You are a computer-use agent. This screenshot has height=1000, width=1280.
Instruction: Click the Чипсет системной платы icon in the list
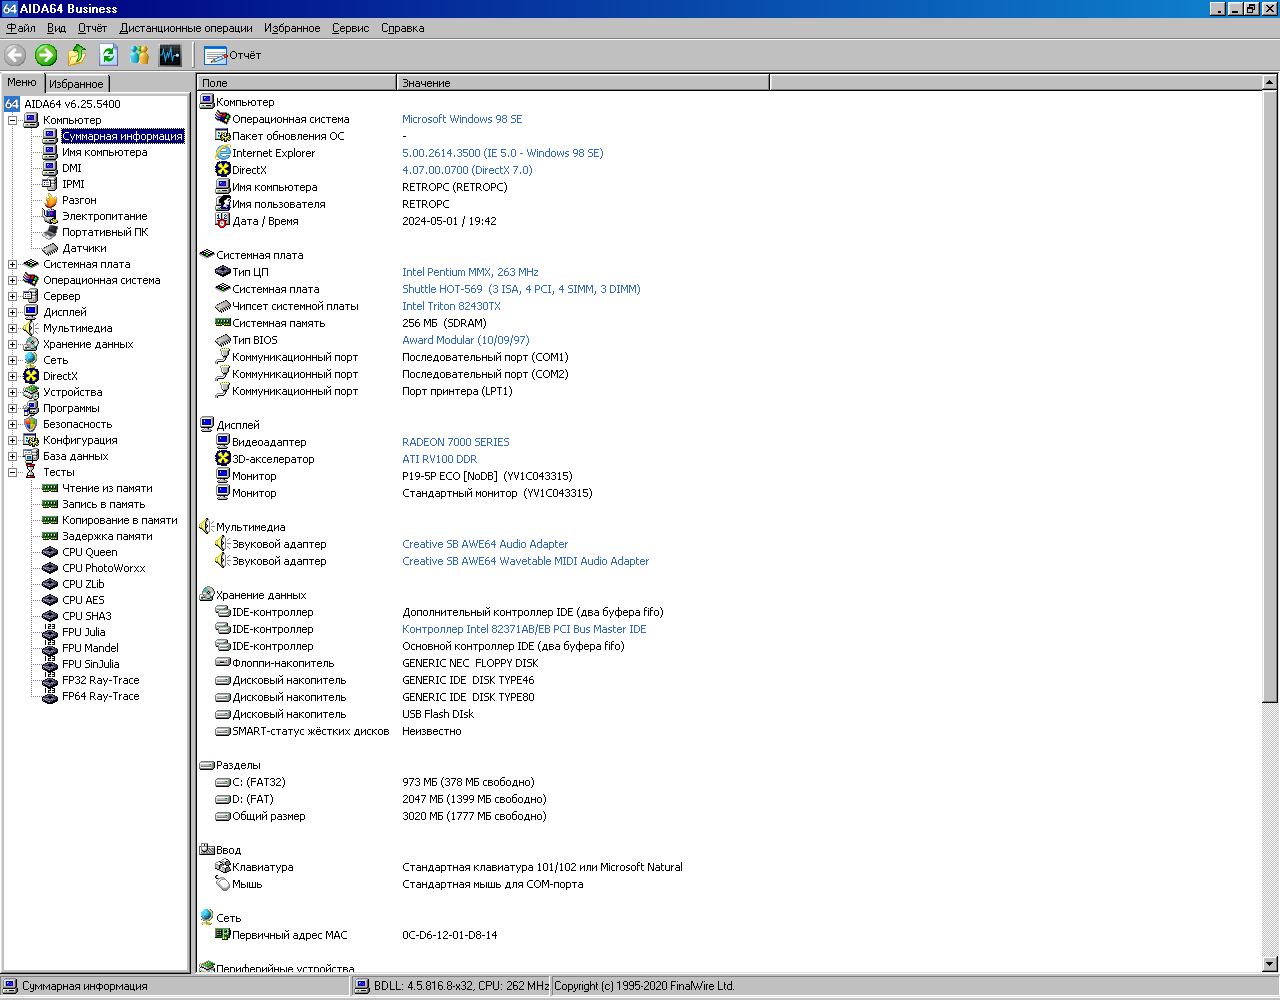pyautogui.click(x=223, y=306)
